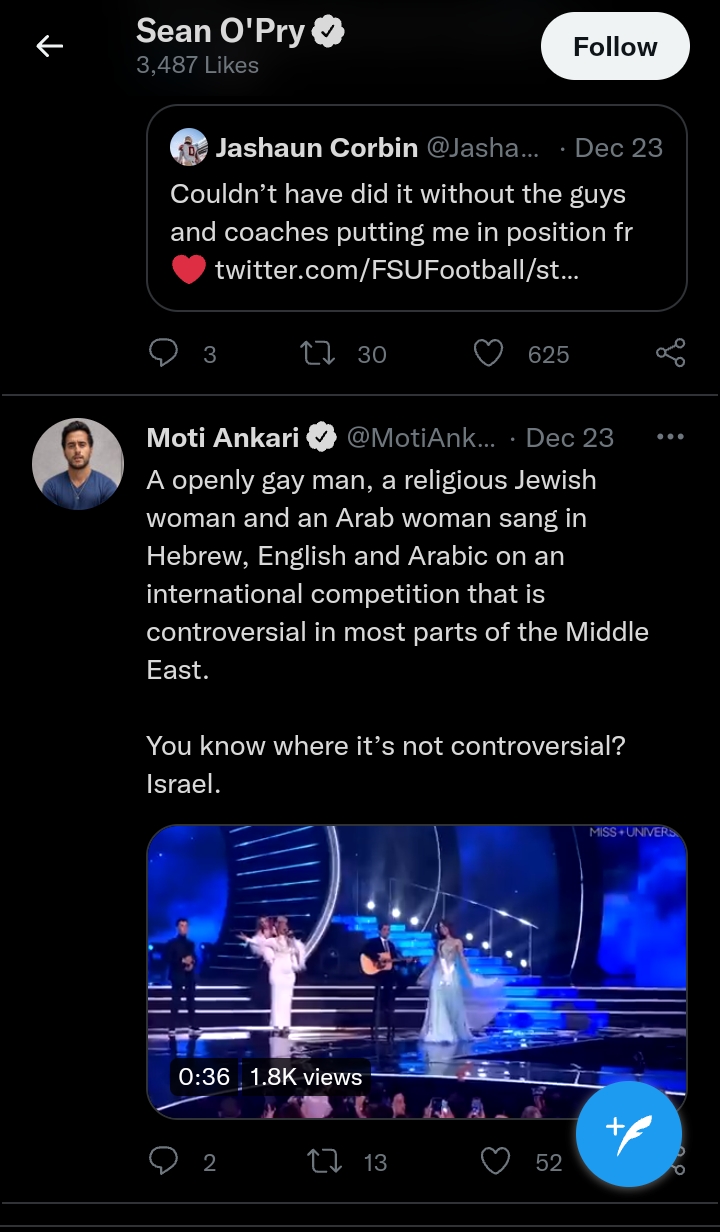Screen dimensions: 720x1232
Task: Open the Sean O'Pry header title
Action: 220,31
